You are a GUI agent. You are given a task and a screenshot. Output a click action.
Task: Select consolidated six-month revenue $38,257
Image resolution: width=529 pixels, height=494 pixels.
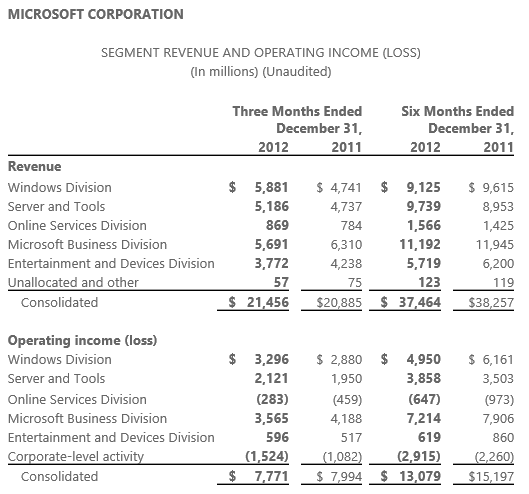coord(491,303)
